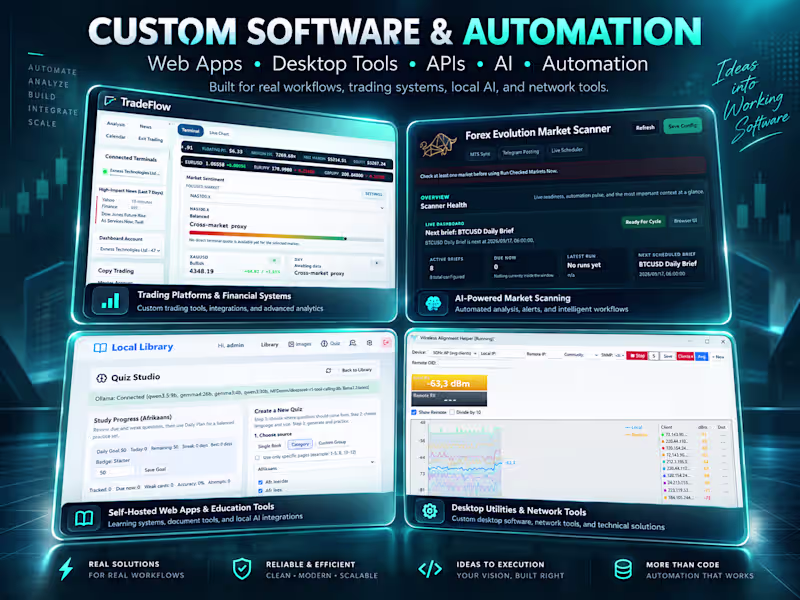
Task: Open the SNMP version dropdown
Action: click(x=619, y=355)
